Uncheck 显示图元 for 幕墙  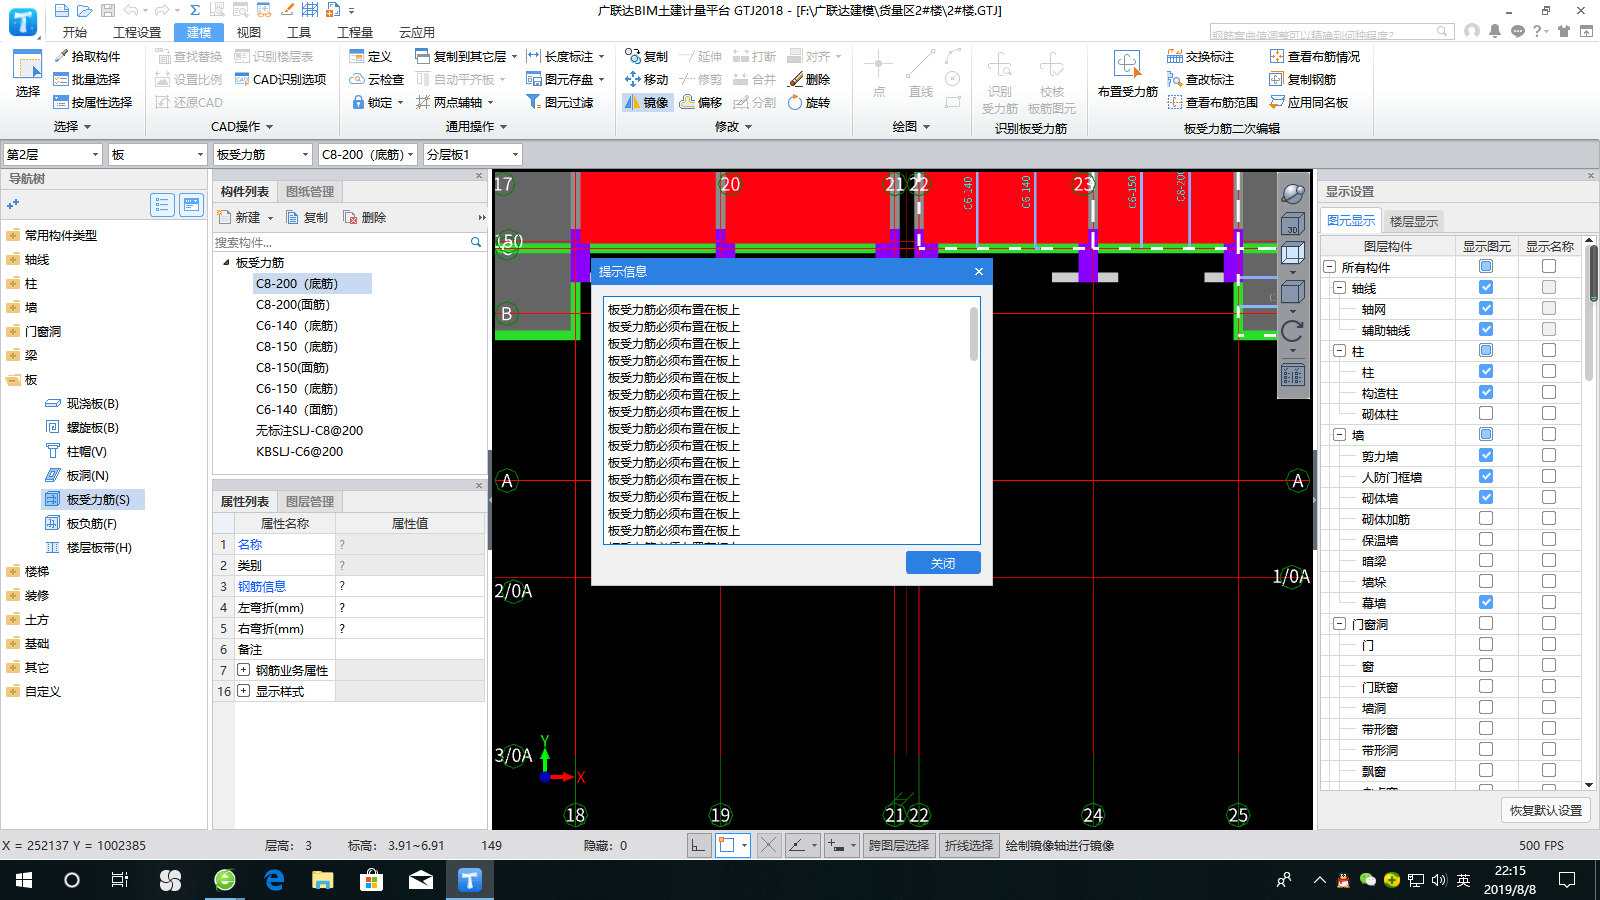(1486, 602)
